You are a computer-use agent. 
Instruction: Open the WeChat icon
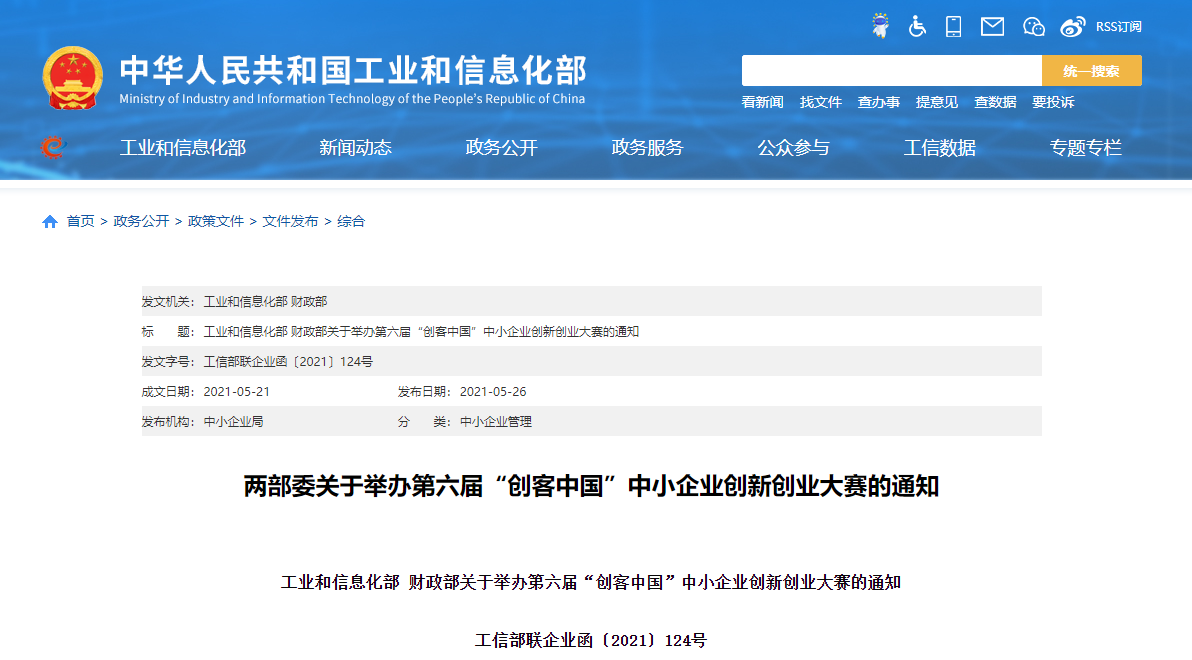[1034, 26]
